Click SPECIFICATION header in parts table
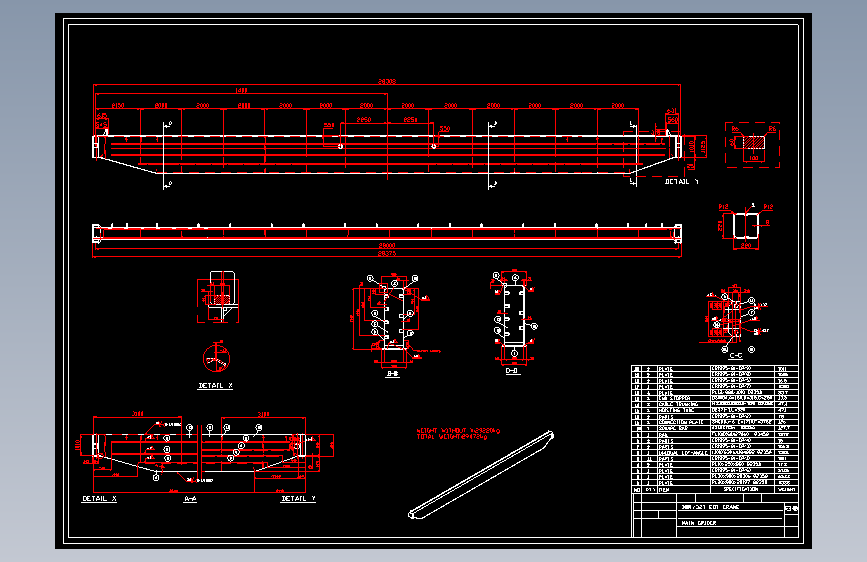This screenshot has height=562, width=867. [x=741, y=489]
